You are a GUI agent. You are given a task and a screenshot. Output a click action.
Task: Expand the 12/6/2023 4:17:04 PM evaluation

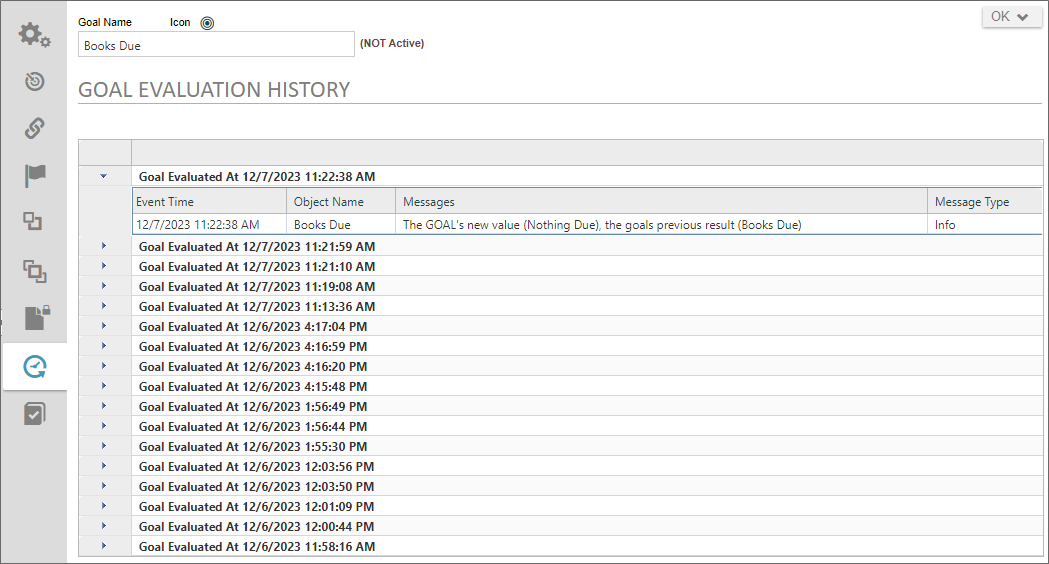point(104,326)
